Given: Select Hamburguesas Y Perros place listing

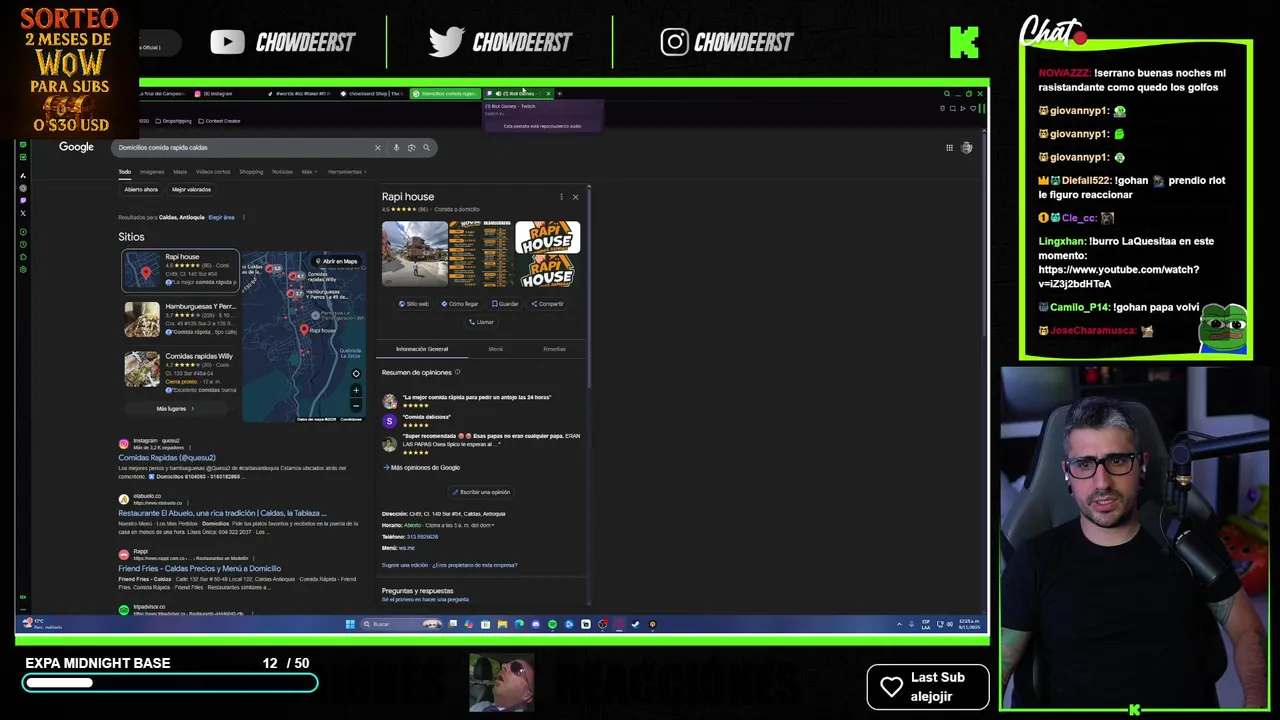Looking at the screenshot, I should pyautogui.click(x=180, y=319).
